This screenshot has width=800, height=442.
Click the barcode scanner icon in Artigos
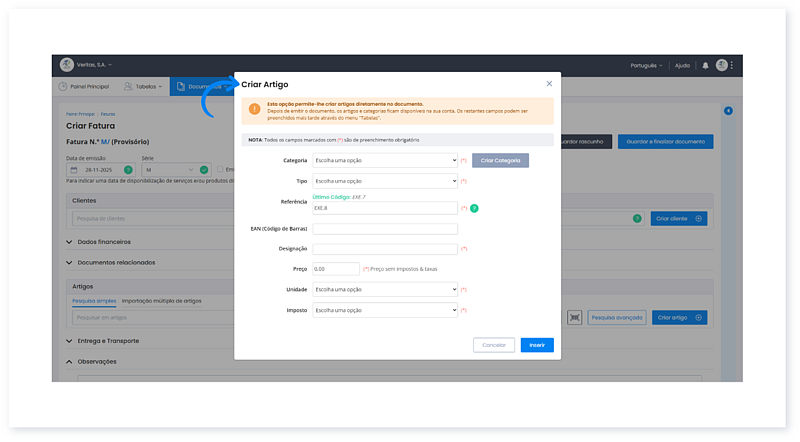[x=575, y=317]
